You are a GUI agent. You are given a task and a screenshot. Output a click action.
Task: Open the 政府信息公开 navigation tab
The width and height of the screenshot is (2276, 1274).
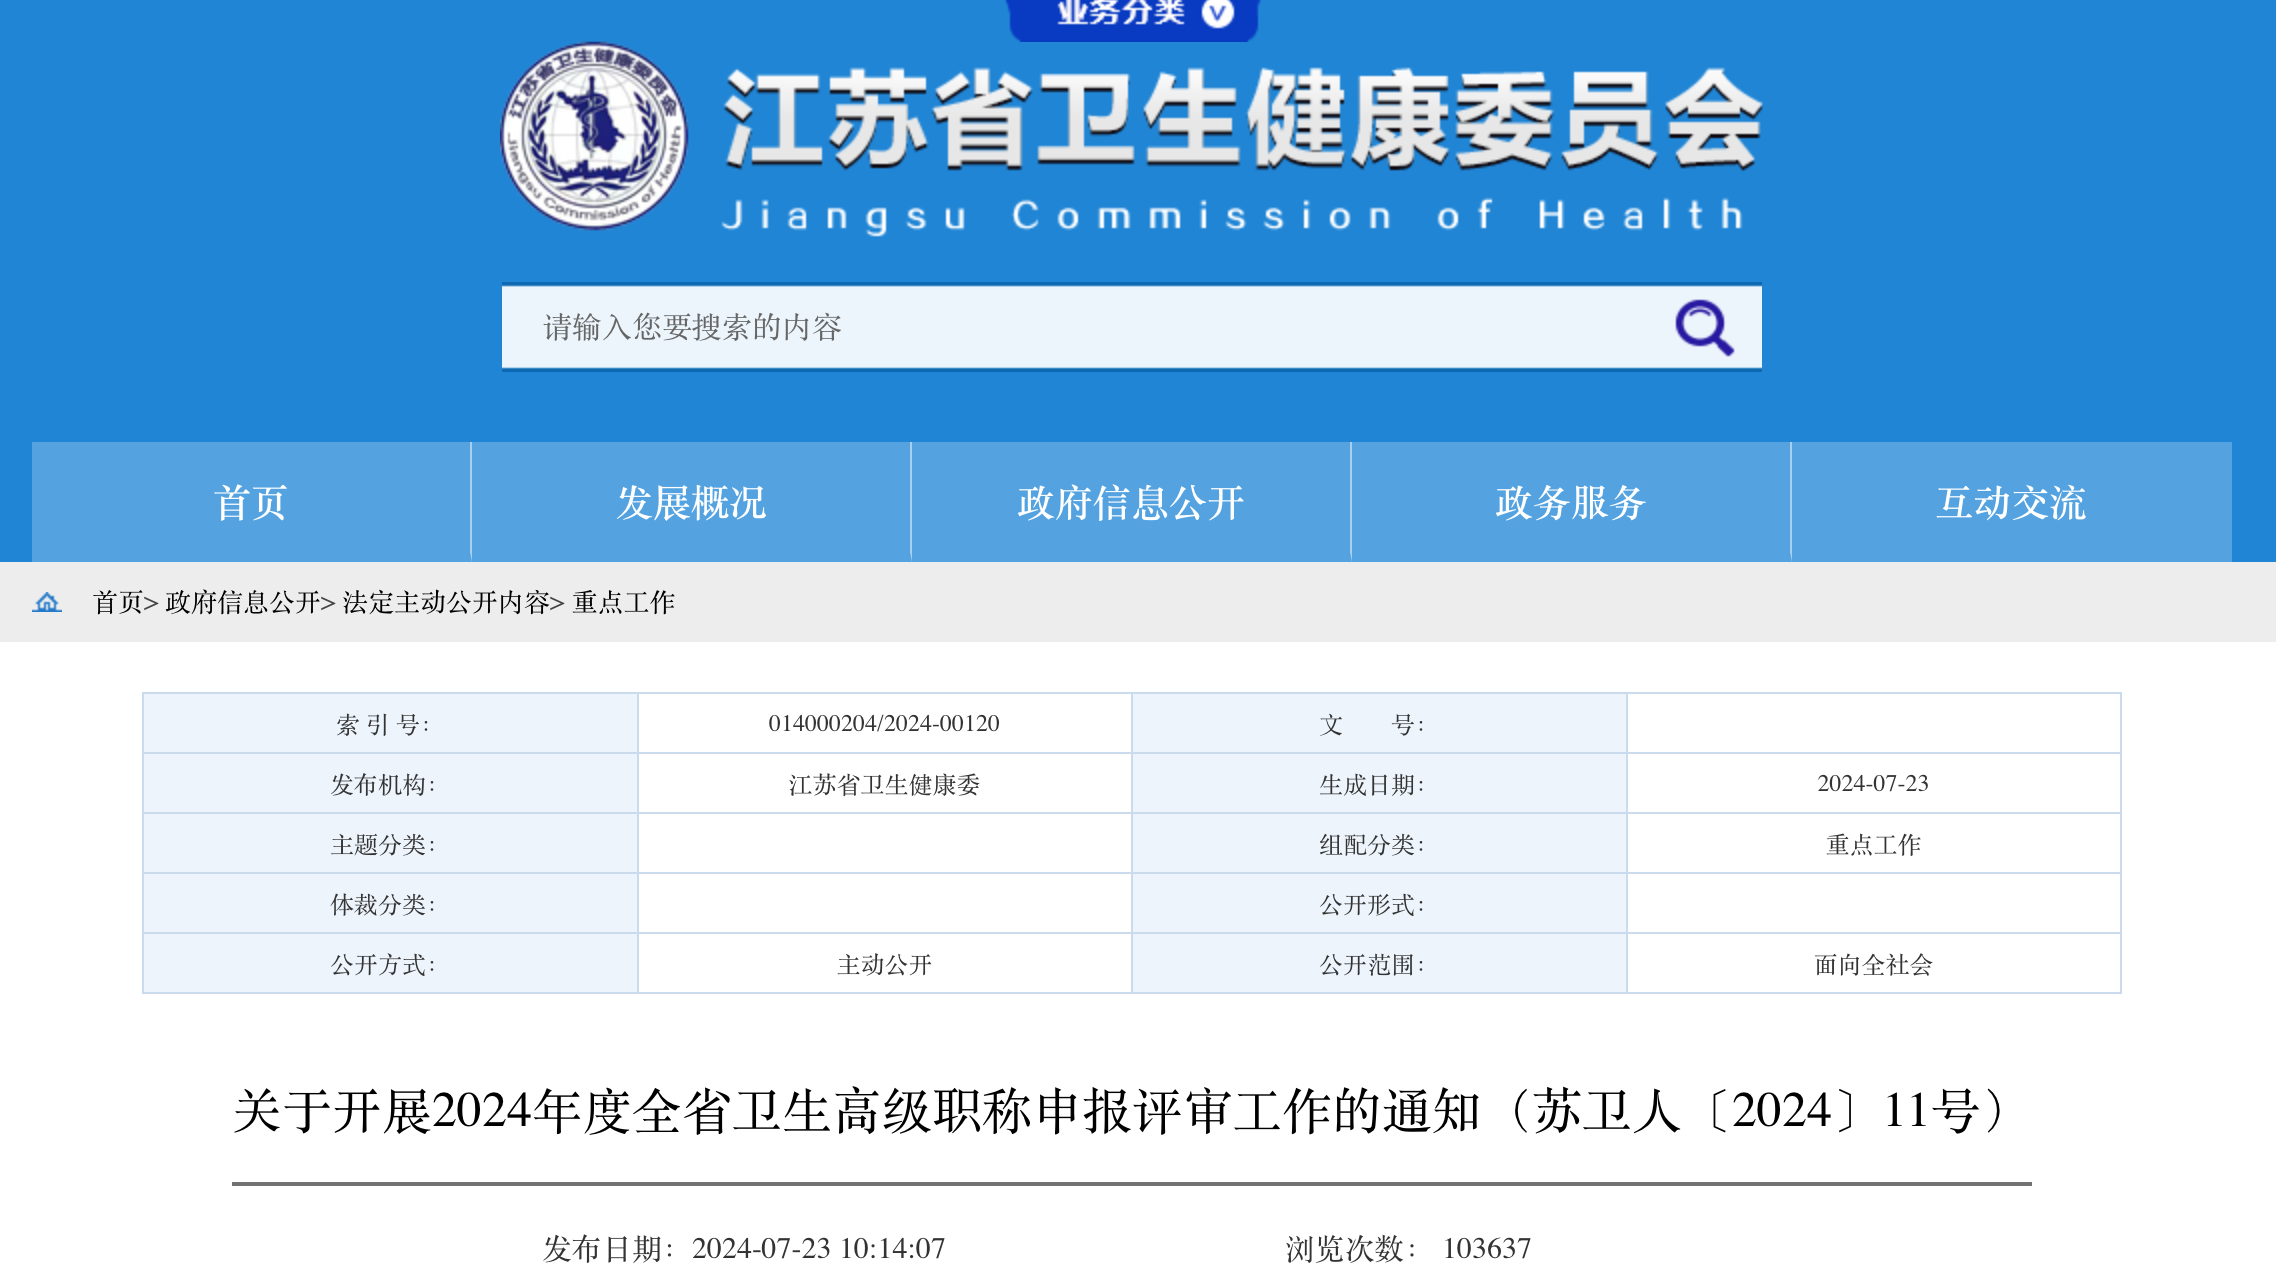(1131, 502)
